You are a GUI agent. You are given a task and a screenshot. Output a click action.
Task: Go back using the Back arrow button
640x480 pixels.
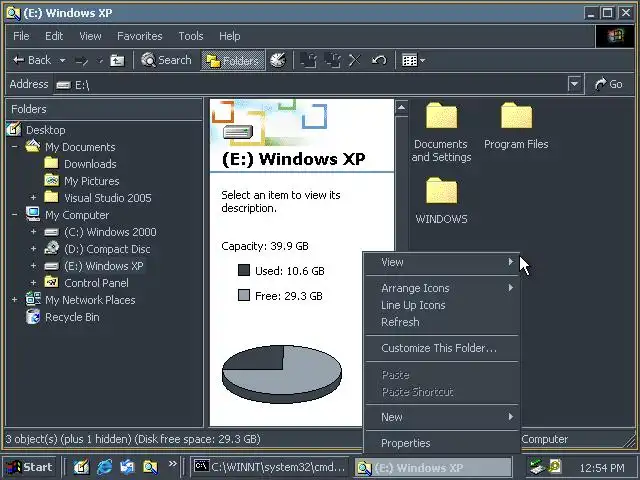tap(31, 60)
